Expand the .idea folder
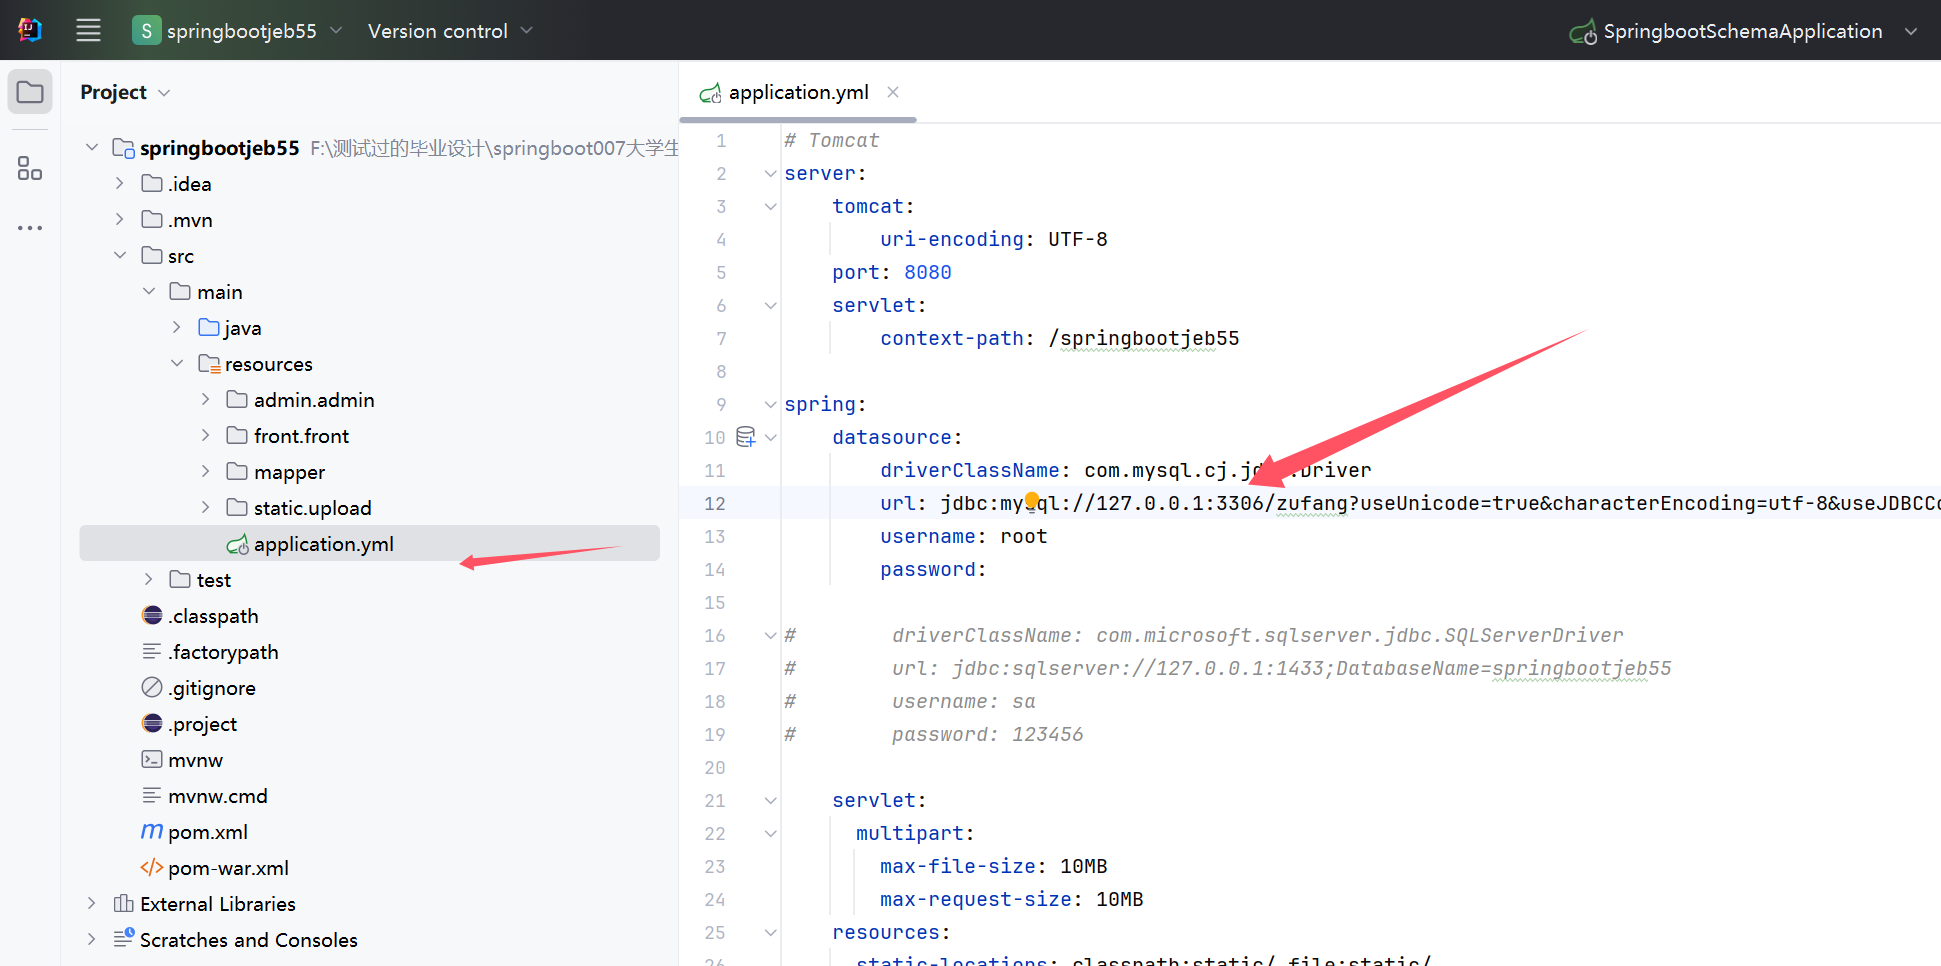 pyautogui.click(x=120, y=183)
